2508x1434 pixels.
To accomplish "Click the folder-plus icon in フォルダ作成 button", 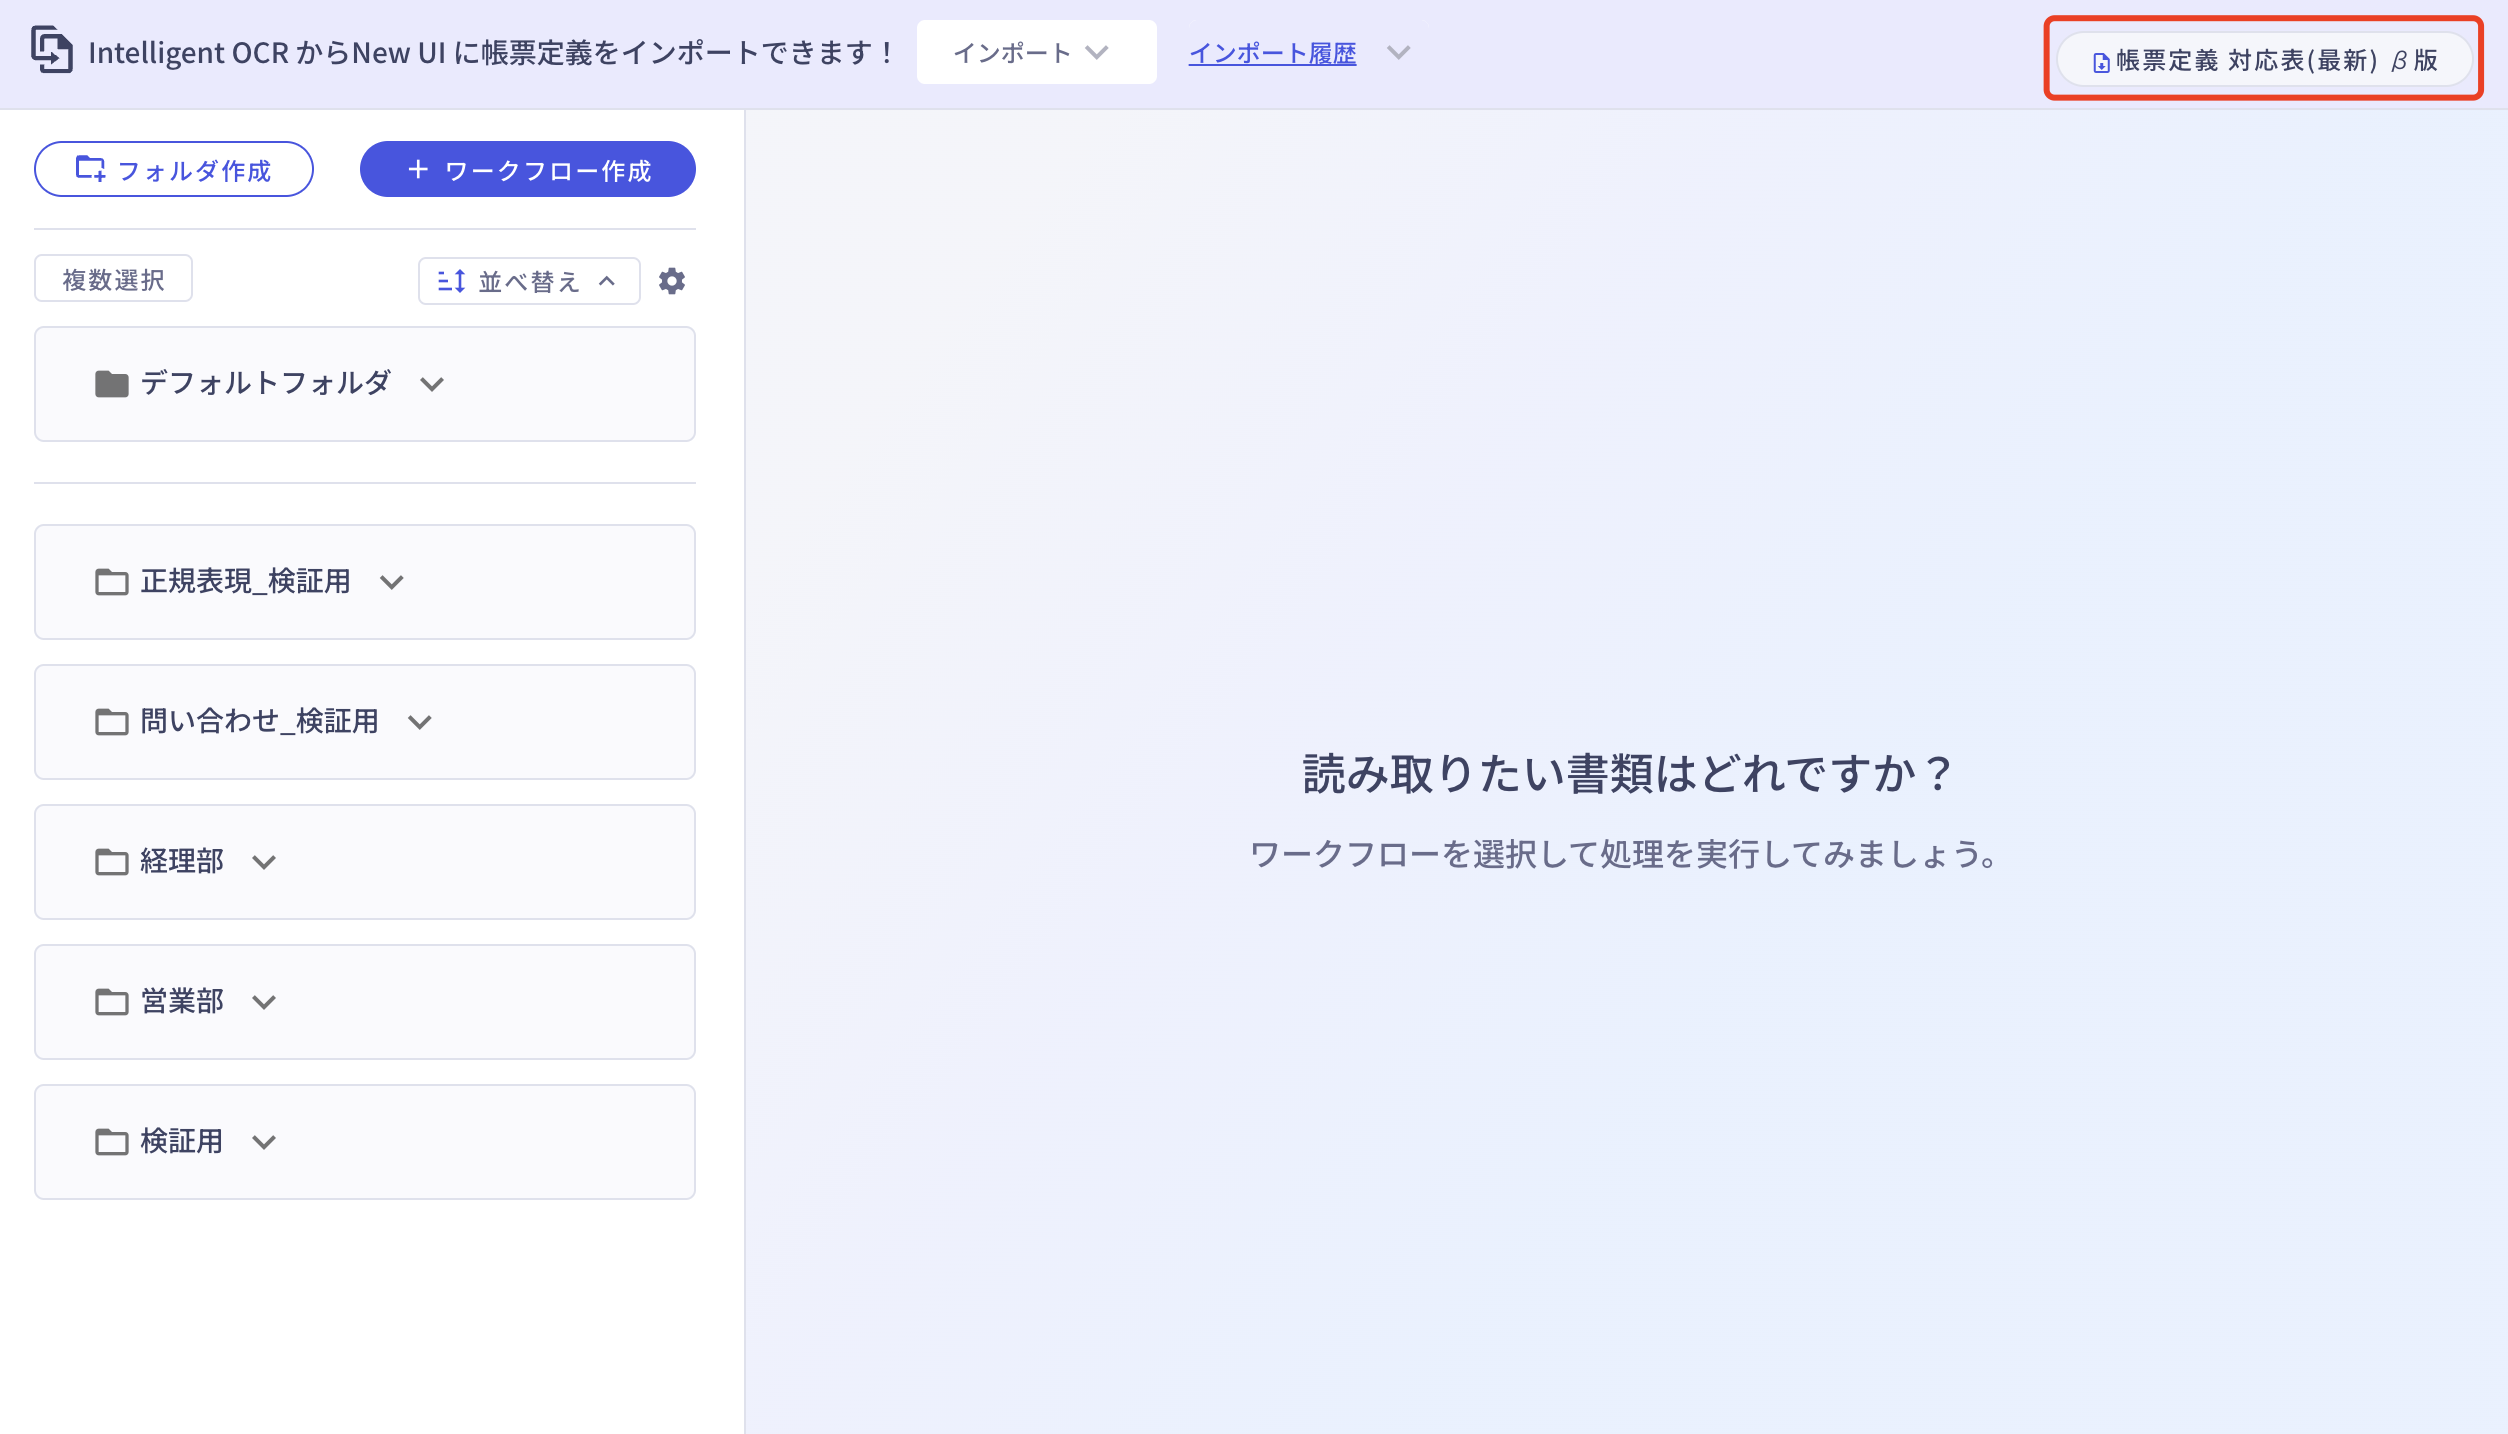I will [88, 169].
